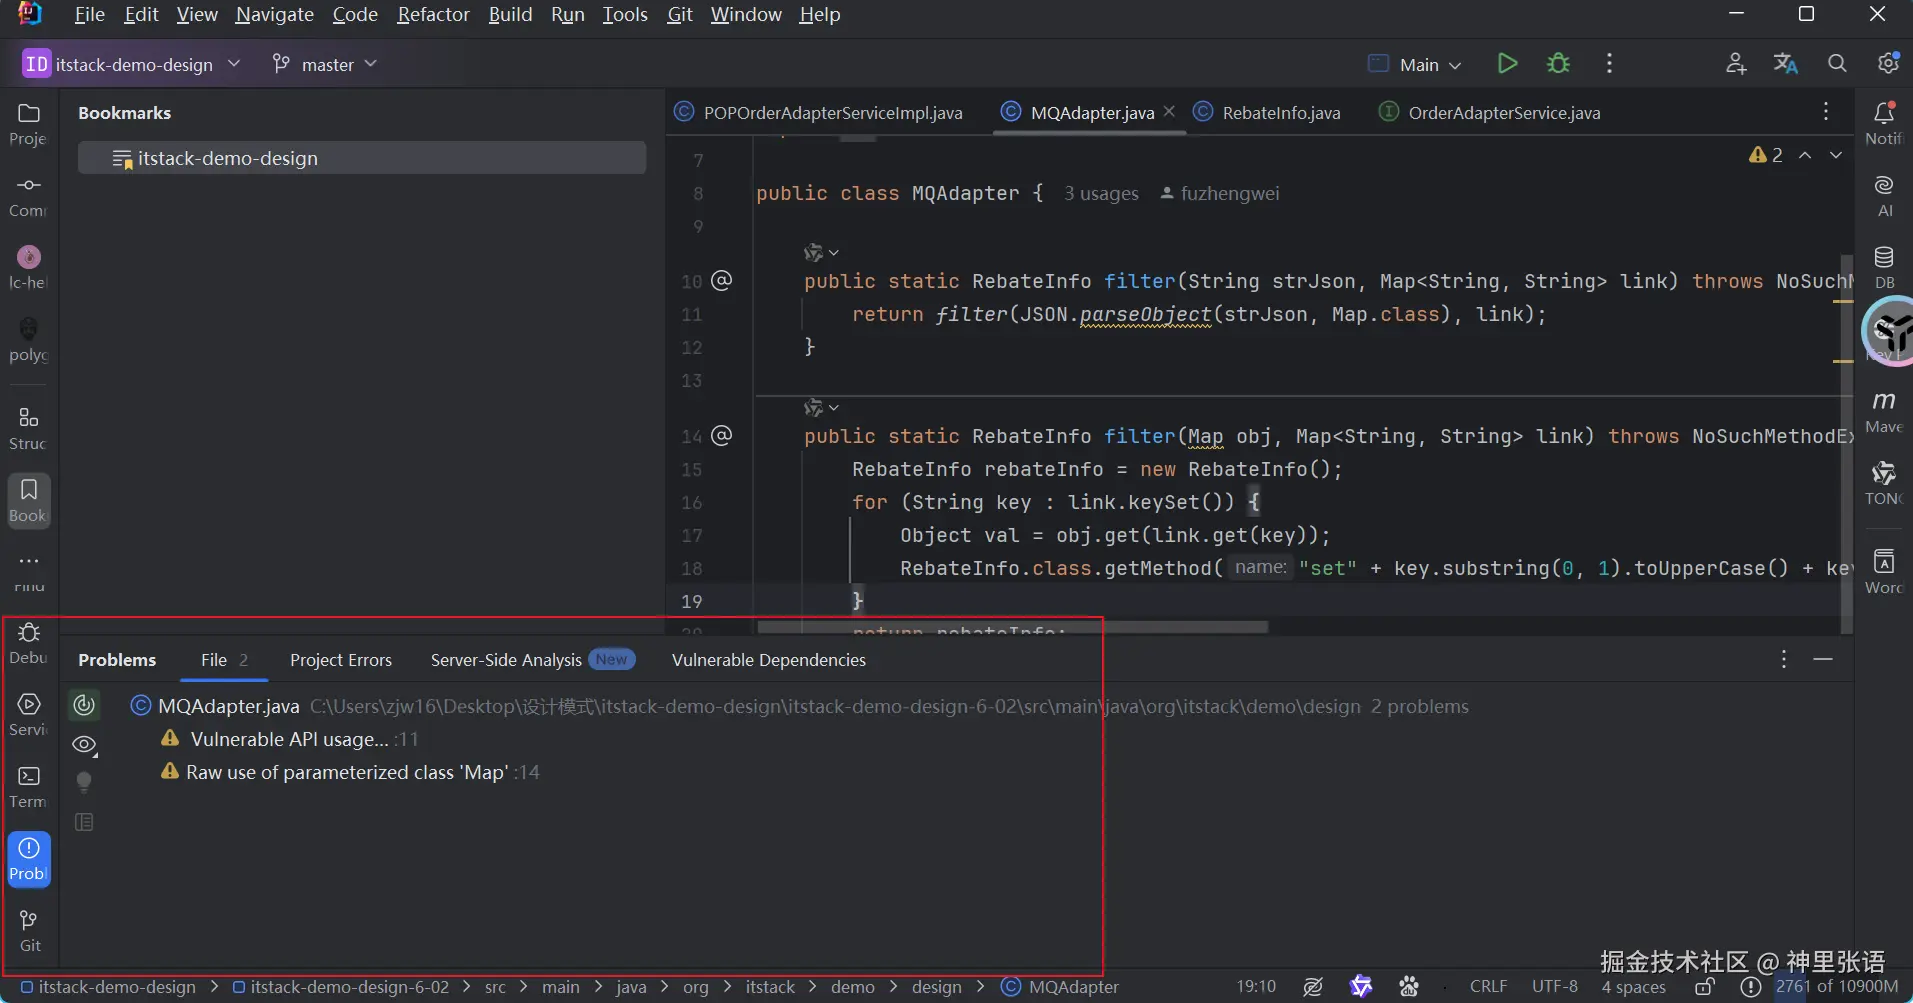Open the Commit tool window
Image resolution: width=1913 pixels, height=1003 pixels.
pyautogui.click(x=29, y=196)
